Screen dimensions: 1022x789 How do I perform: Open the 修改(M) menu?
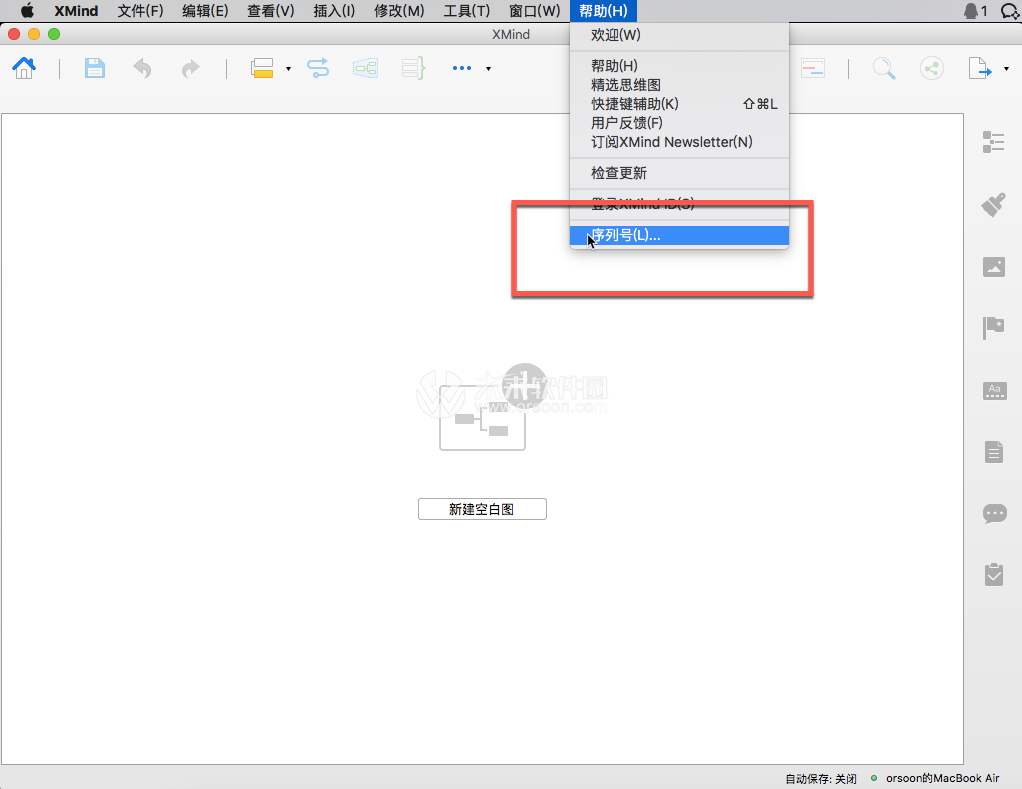[x=399, y=11]
